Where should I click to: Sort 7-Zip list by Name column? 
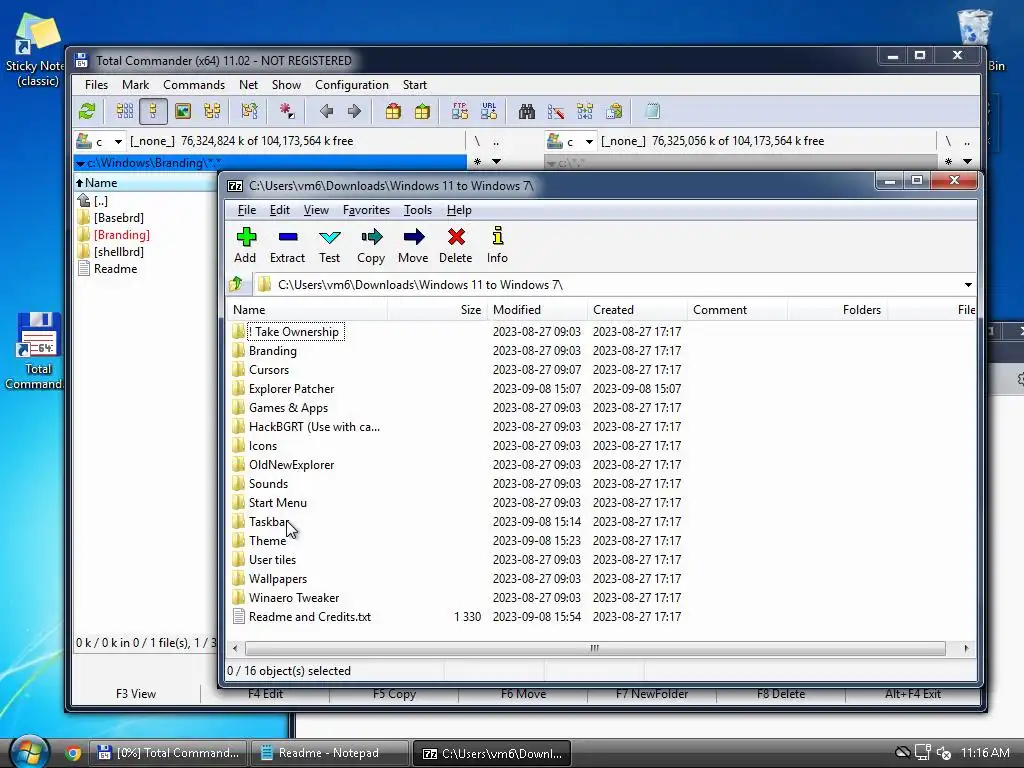pyautogui.click(x=307, y=310)
